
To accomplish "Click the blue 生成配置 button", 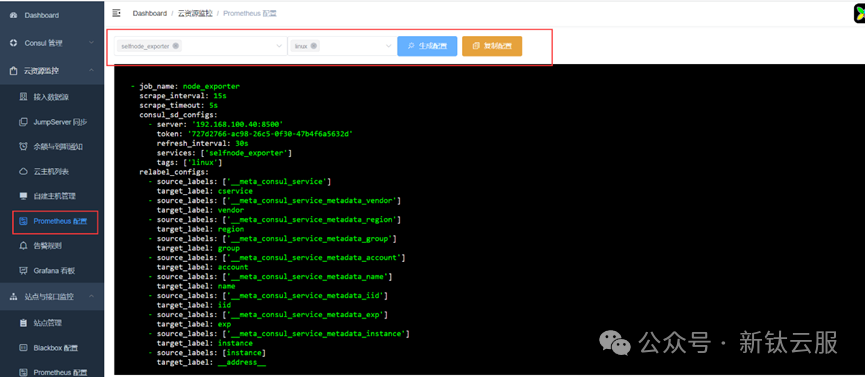I will [x=427, y=46].
